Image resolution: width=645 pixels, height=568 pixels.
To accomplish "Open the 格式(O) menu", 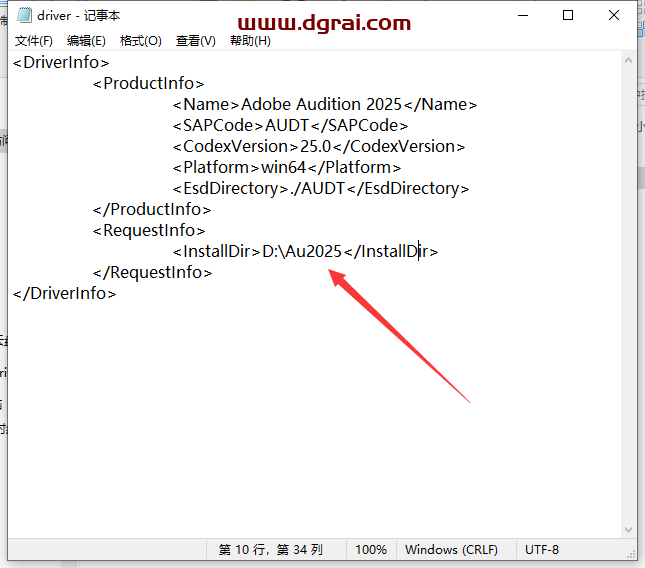I will pyautogui.click(x=141, y=41).
